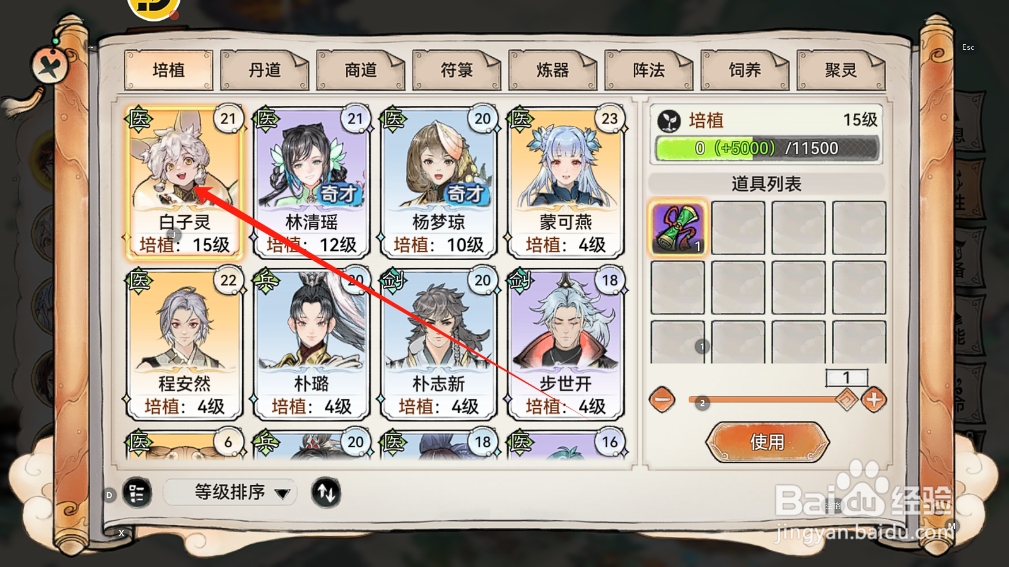Click the Esc close label
This screenshot has height=567, width=1009.
click(x=968, y=48)
